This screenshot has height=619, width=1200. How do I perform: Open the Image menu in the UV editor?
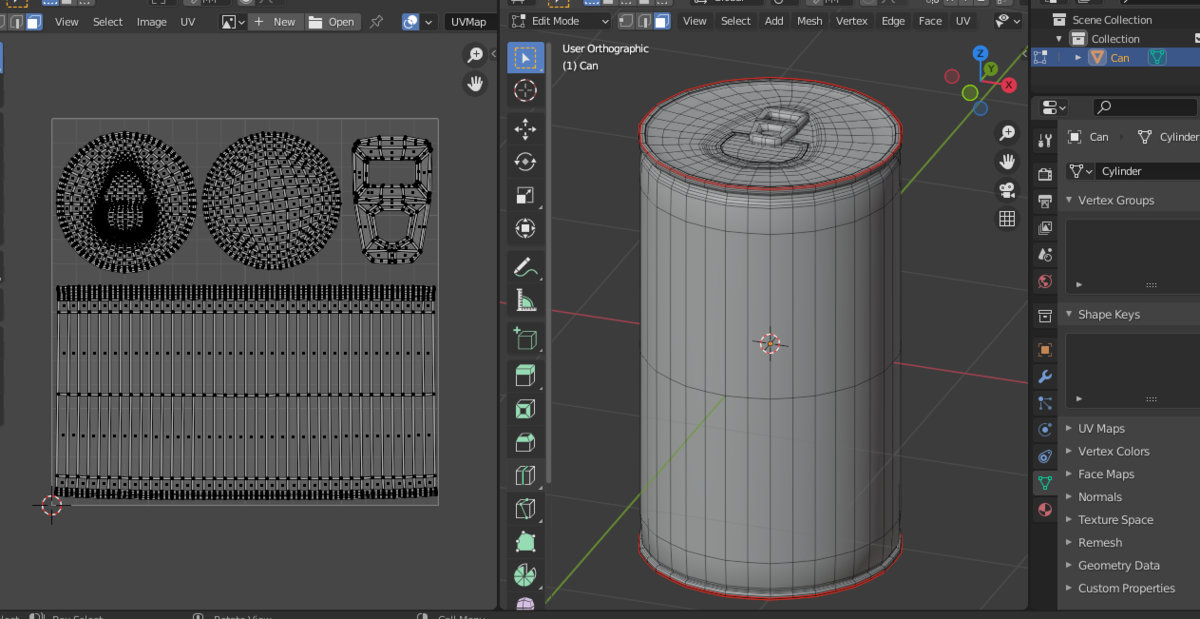(152, 21)
